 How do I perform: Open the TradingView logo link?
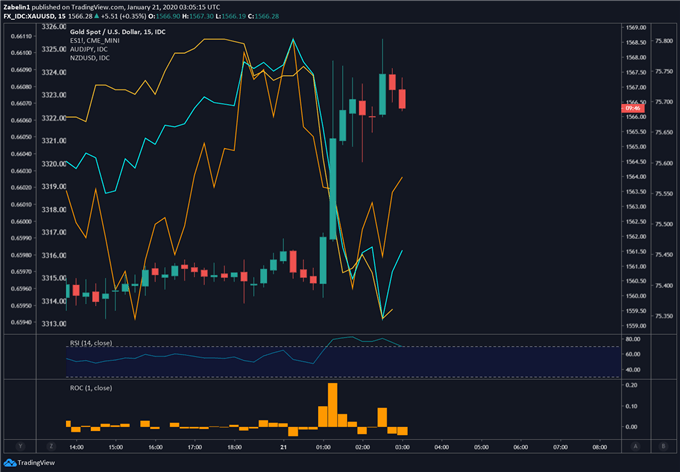point(29,463)
